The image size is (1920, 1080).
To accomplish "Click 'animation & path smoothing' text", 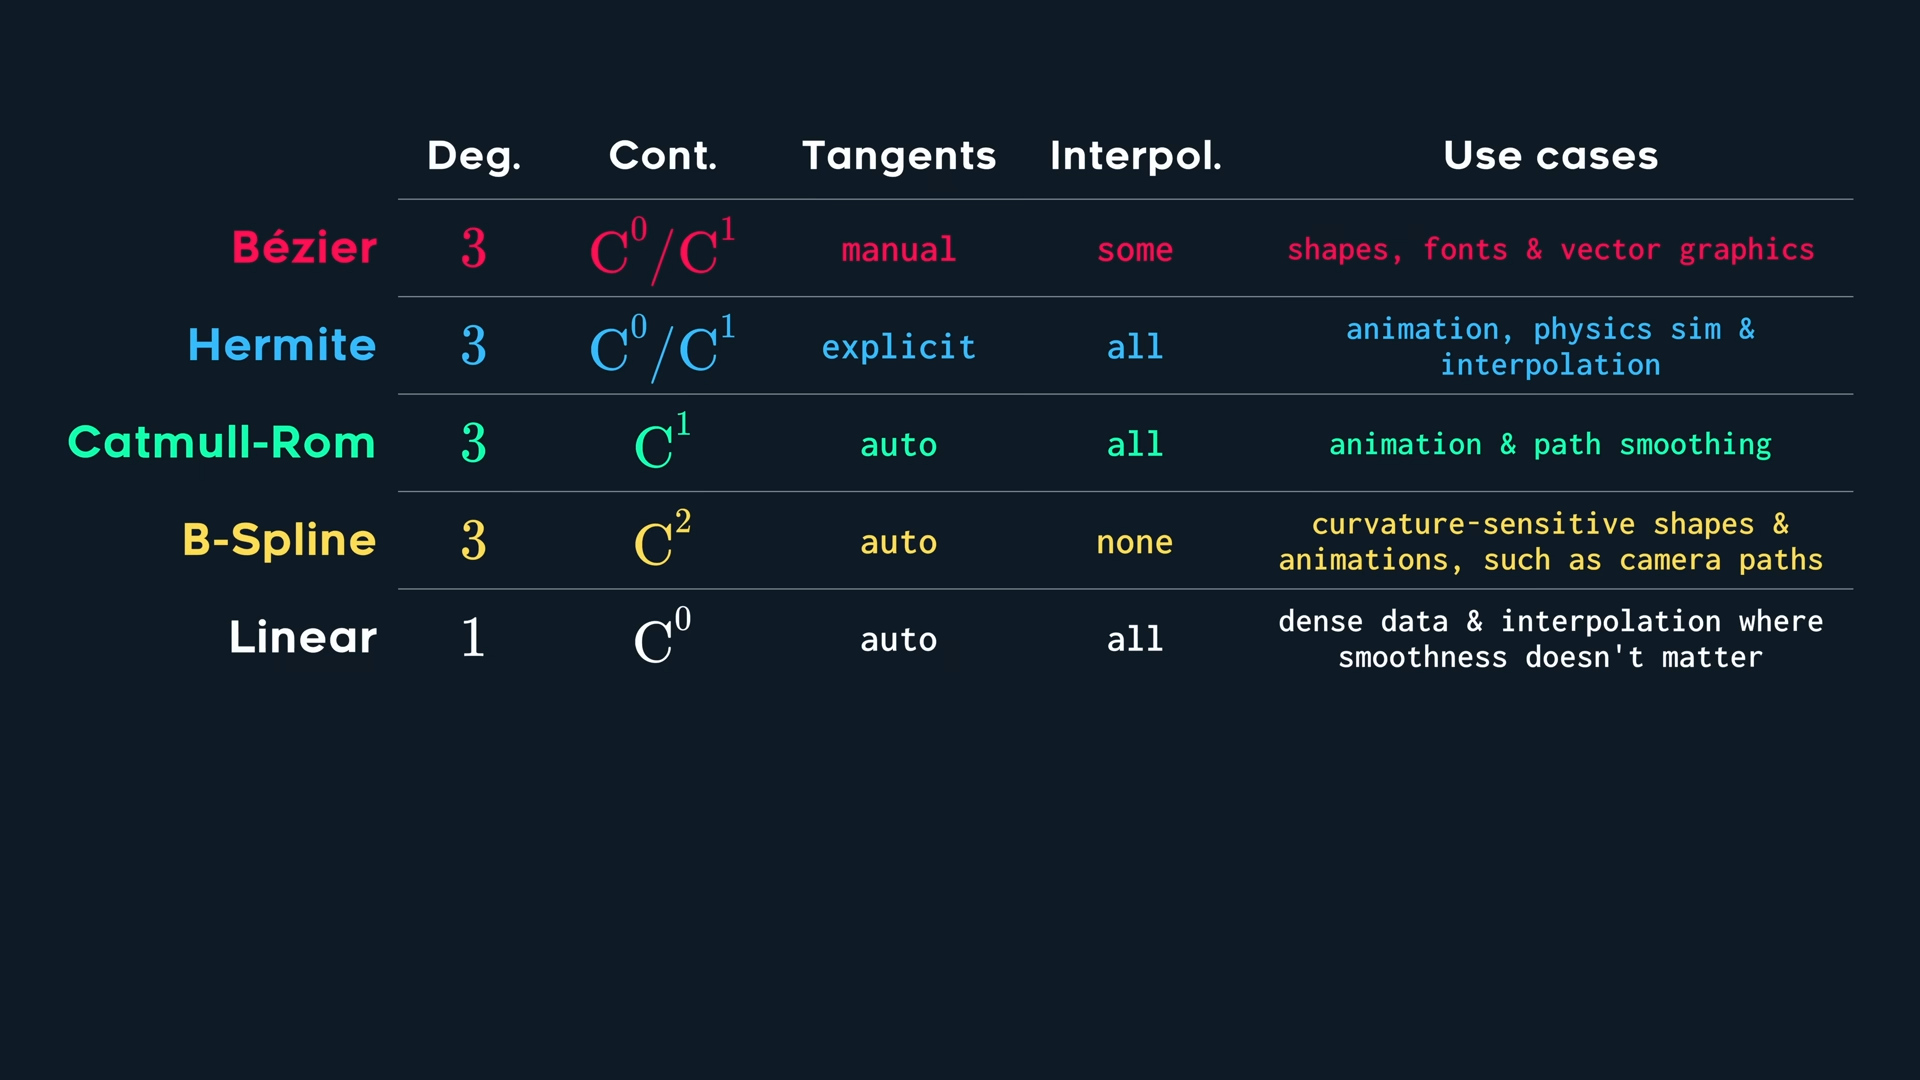I will click(x=1550, y=444).
